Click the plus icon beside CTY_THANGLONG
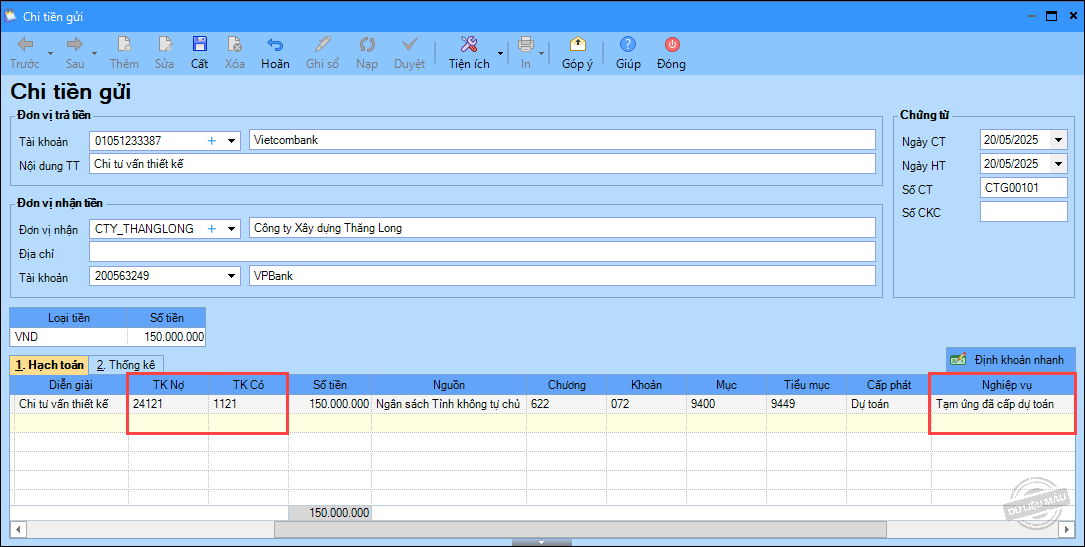 [211, 228]
